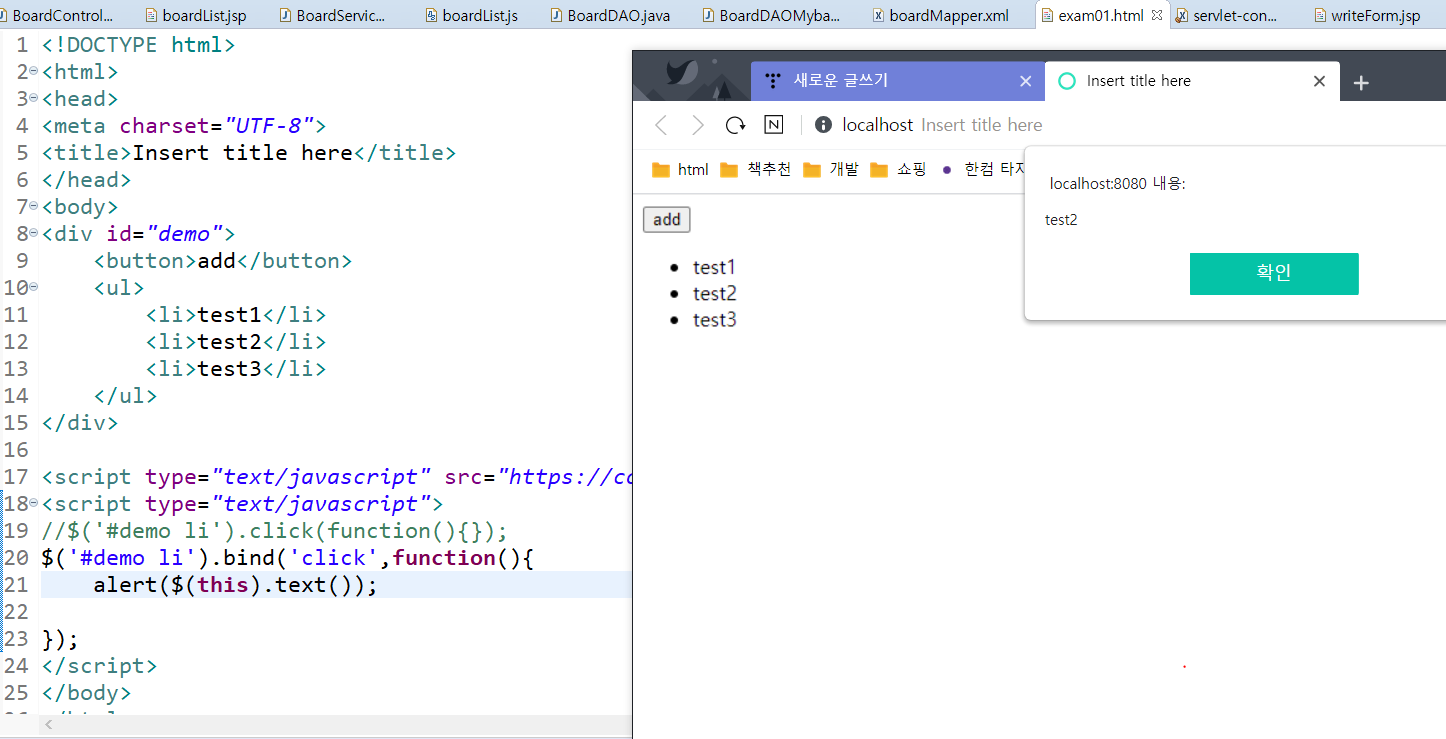Click the <li>test1</li> code line
The height and width of the screenshot is (739, 1446).
pos(236,315)
